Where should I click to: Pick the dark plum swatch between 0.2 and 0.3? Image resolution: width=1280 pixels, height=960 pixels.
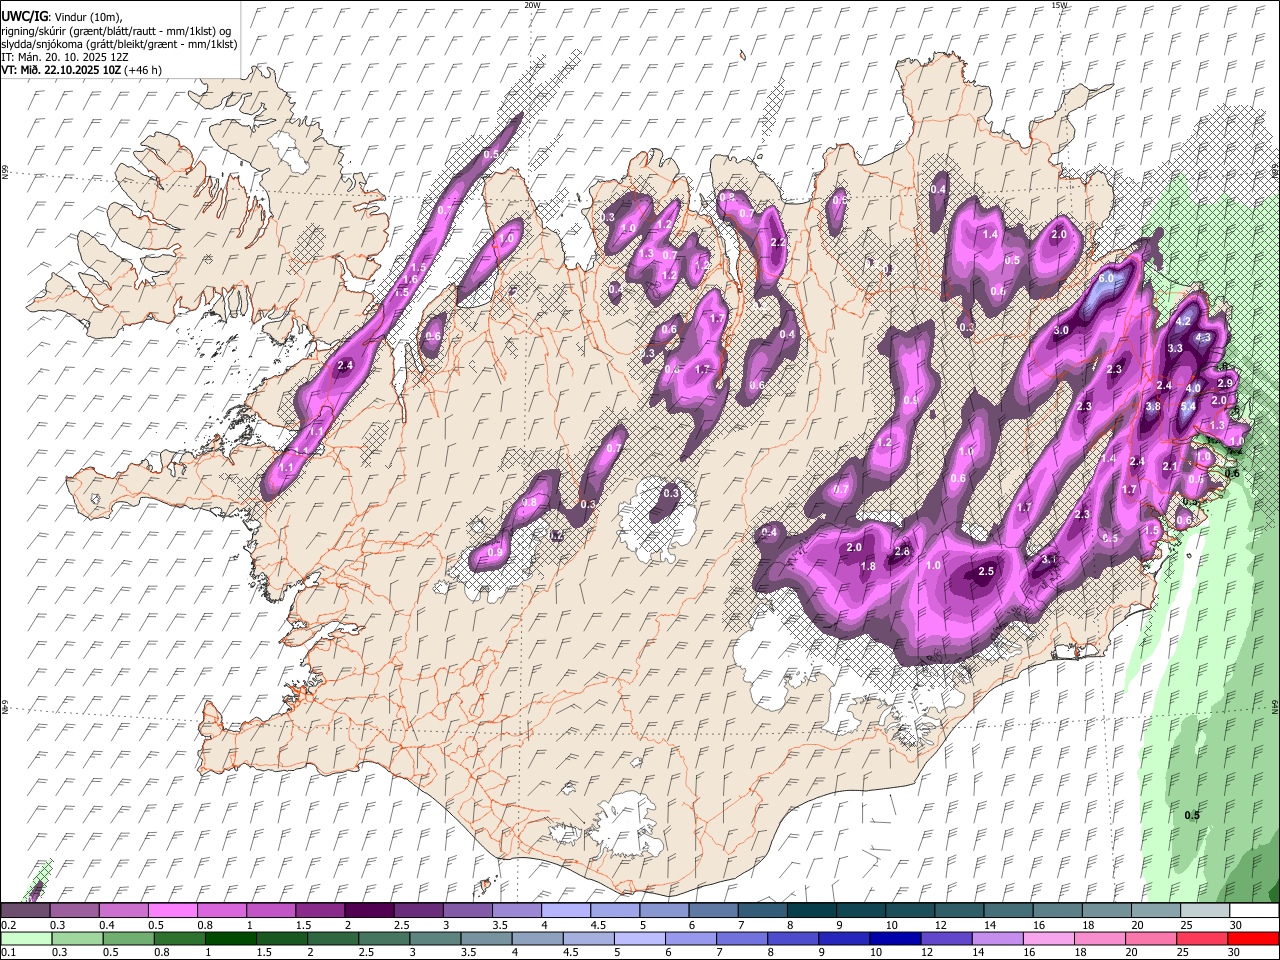click(x=26, y=911)
